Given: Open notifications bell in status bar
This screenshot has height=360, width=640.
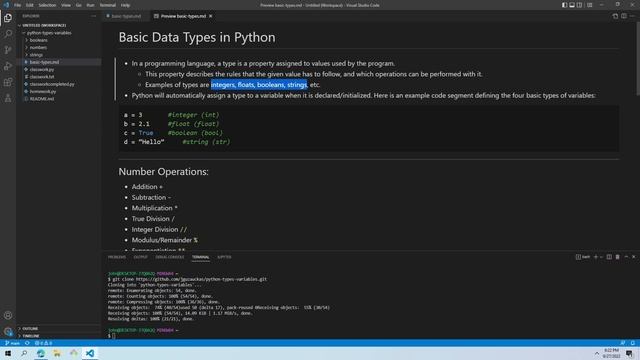Looking at the screenshot, I should click(x=633, y=343).
